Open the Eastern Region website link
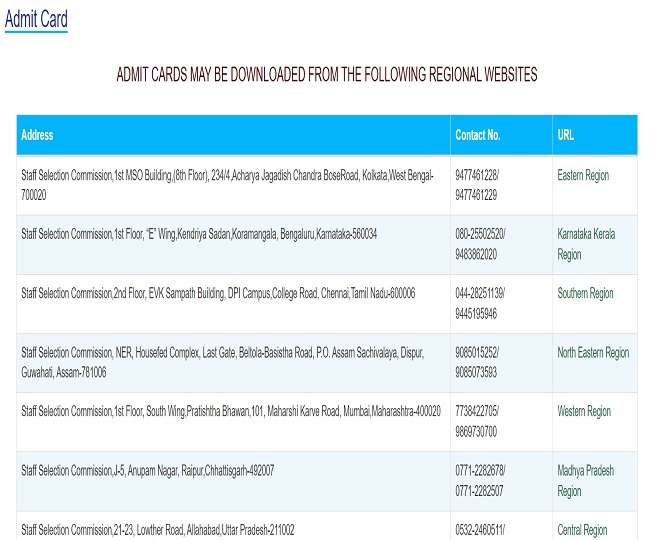 point(583,175)
